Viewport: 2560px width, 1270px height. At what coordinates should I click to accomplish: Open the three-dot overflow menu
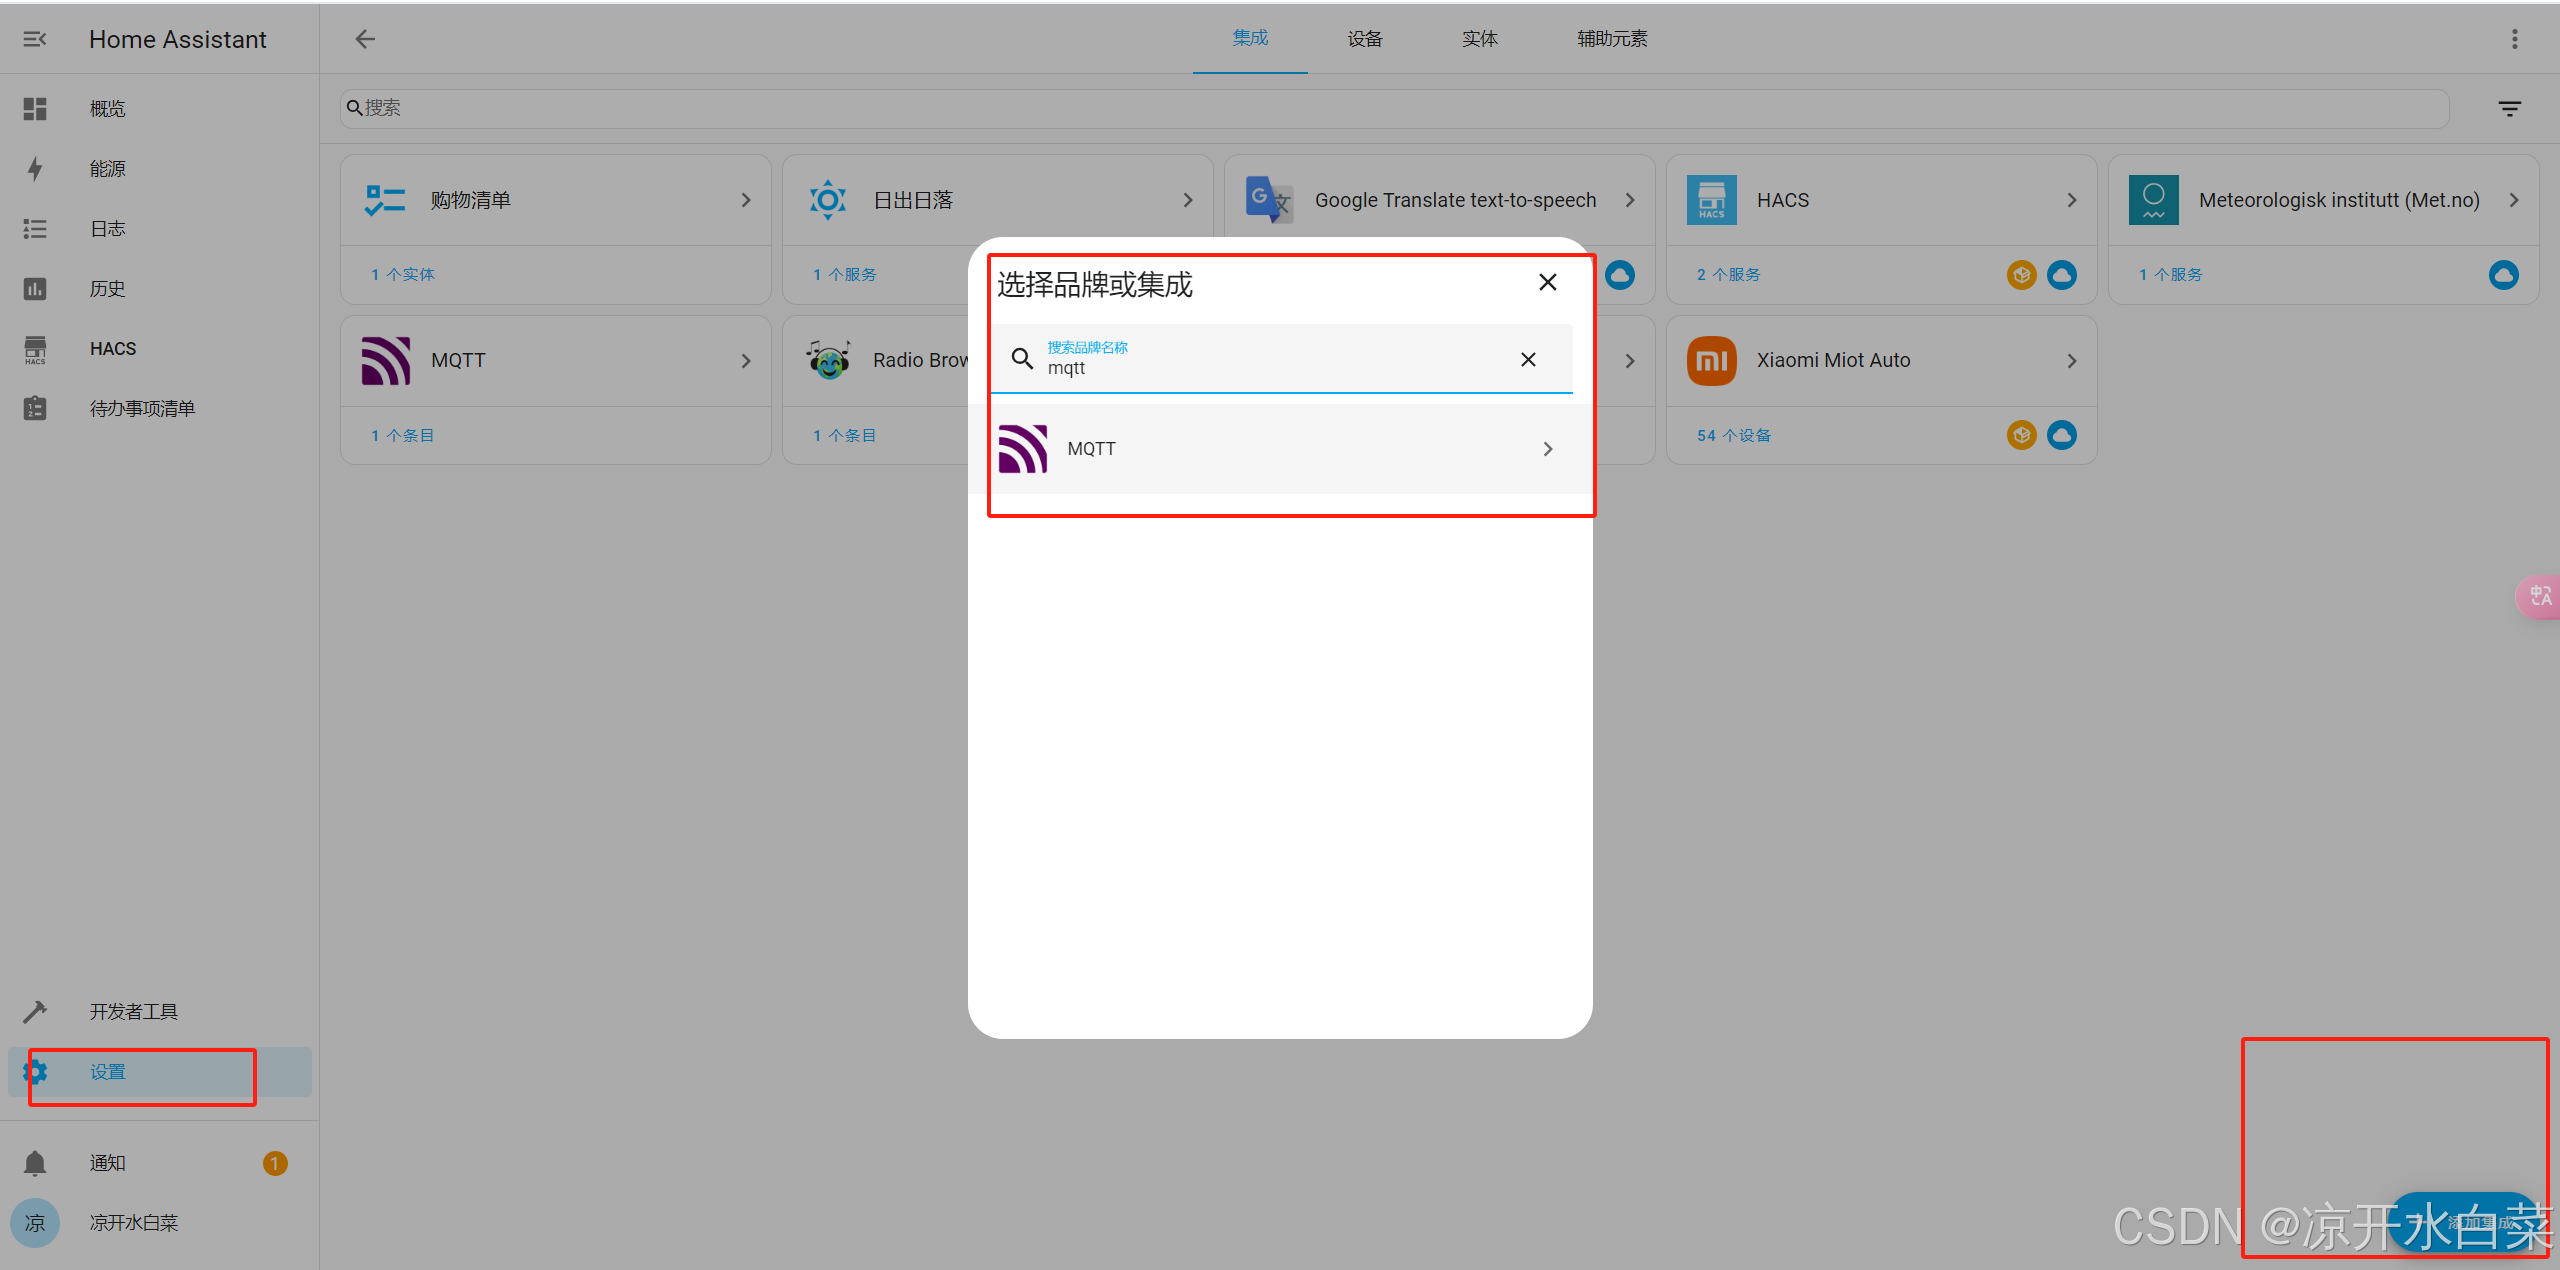click(x=2515, y=39)
